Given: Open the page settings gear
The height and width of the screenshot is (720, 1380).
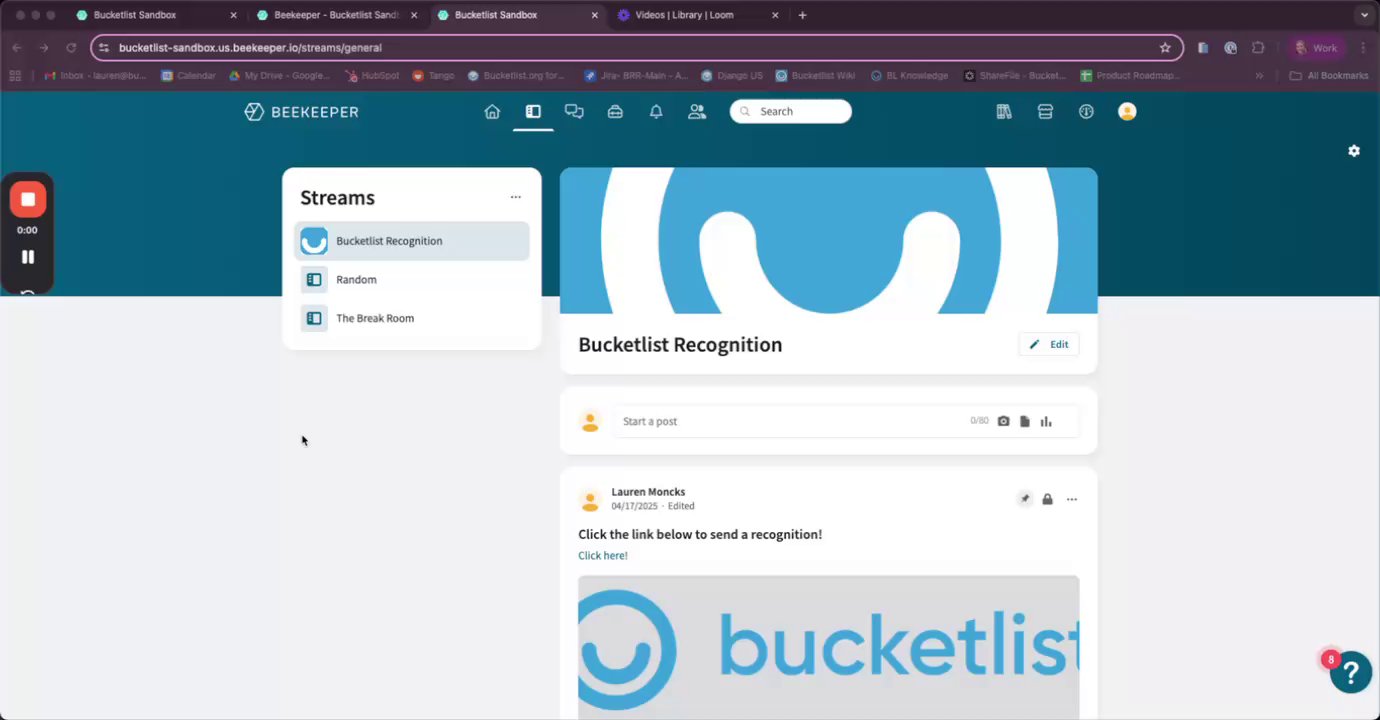Looking at the screenshot, I should [x=1354, y=151].
